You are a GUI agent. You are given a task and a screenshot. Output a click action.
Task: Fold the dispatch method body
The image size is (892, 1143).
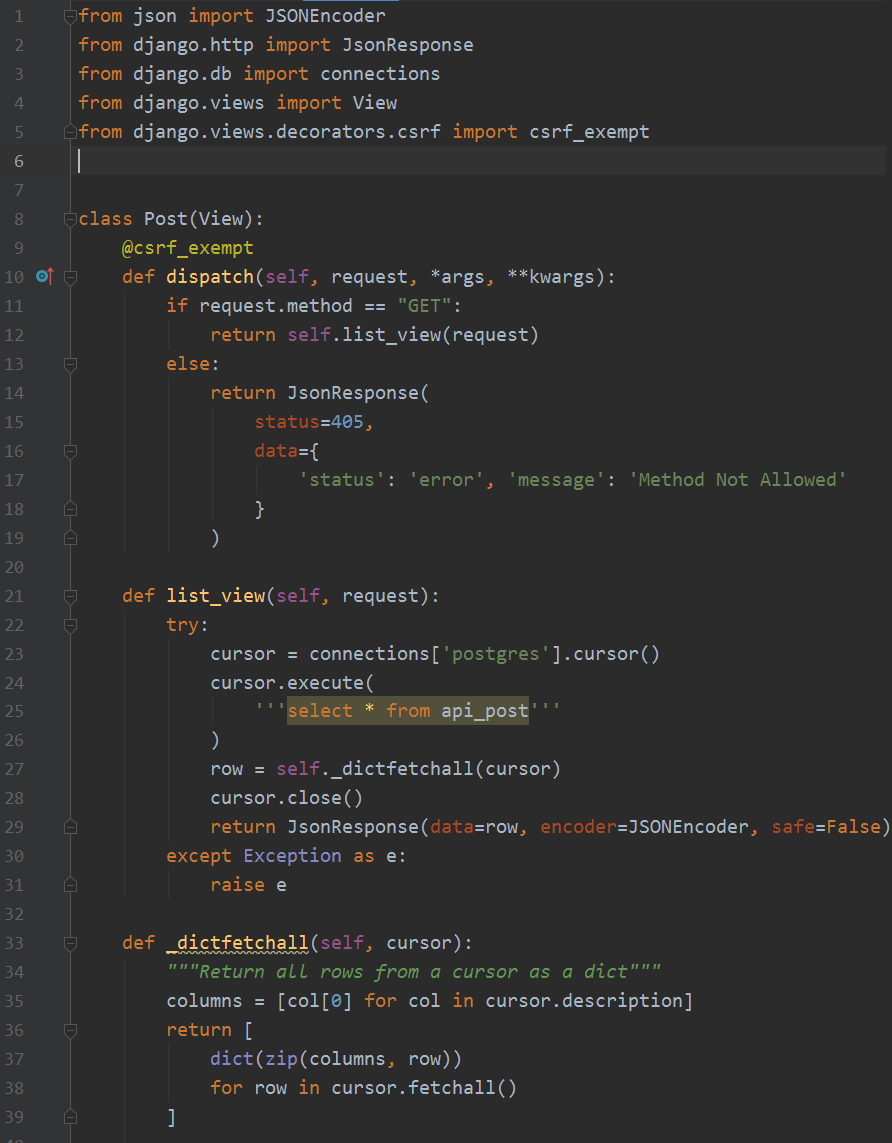pyautogui.click(x=70, y=277)
